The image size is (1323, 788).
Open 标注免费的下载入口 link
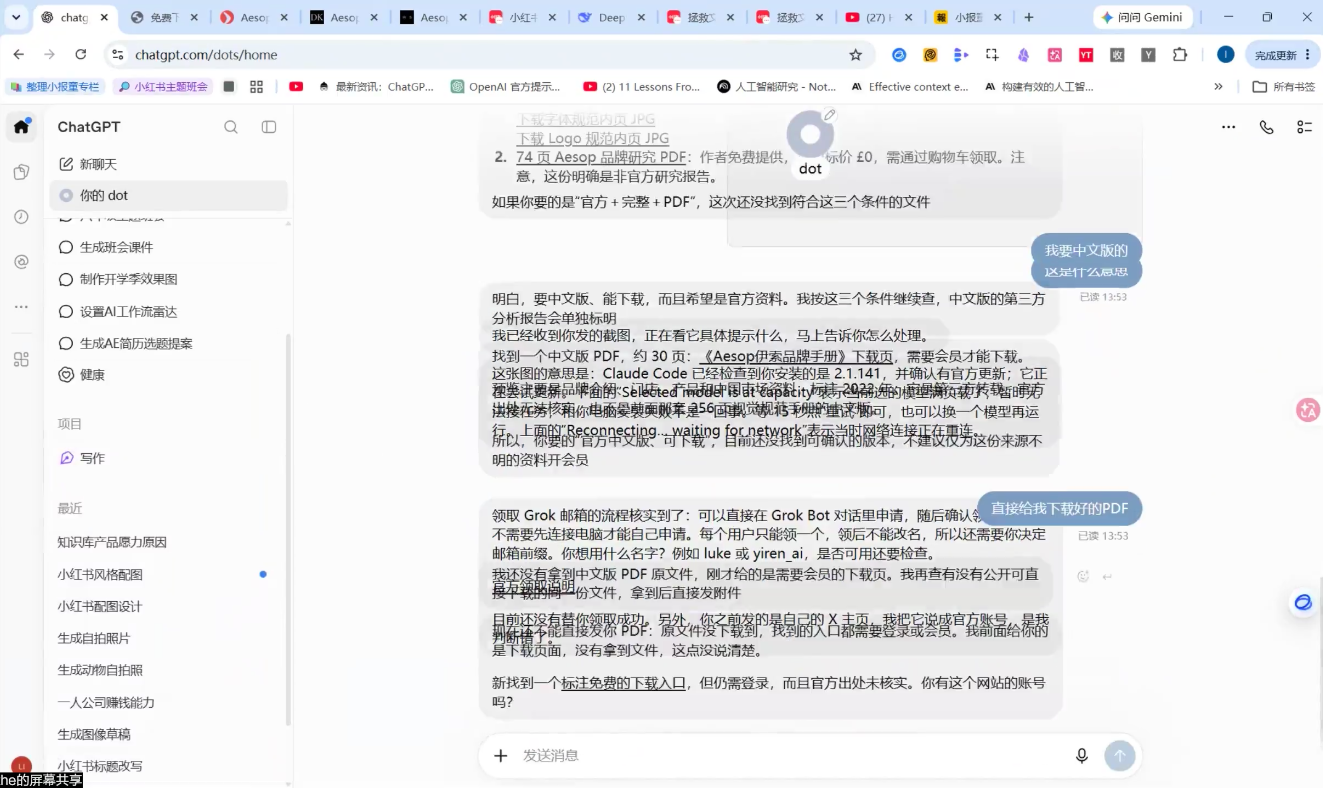click(623, 683)
